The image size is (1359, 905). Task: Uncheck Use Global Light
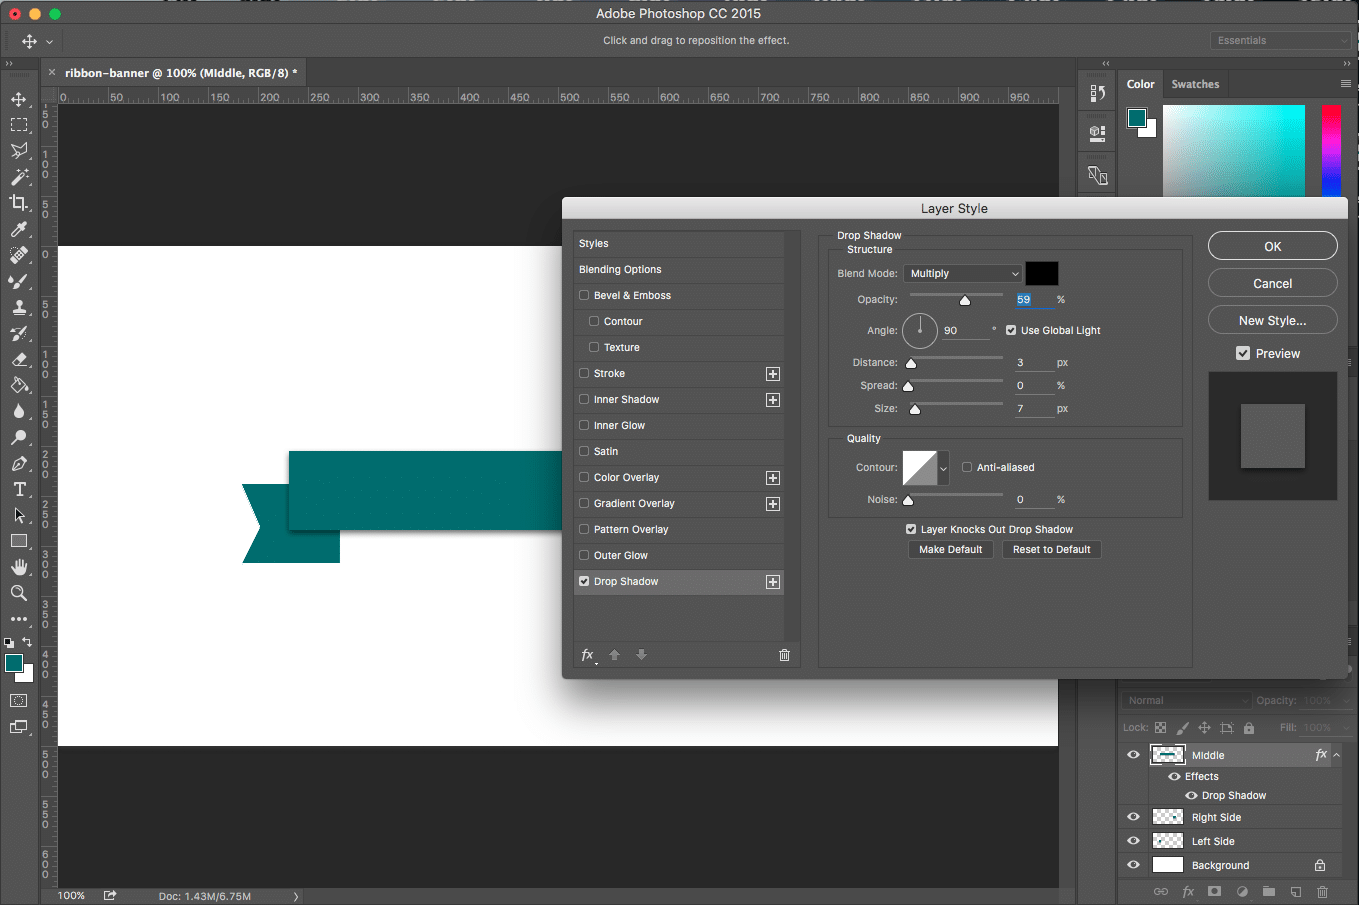tap(1011, 329)
